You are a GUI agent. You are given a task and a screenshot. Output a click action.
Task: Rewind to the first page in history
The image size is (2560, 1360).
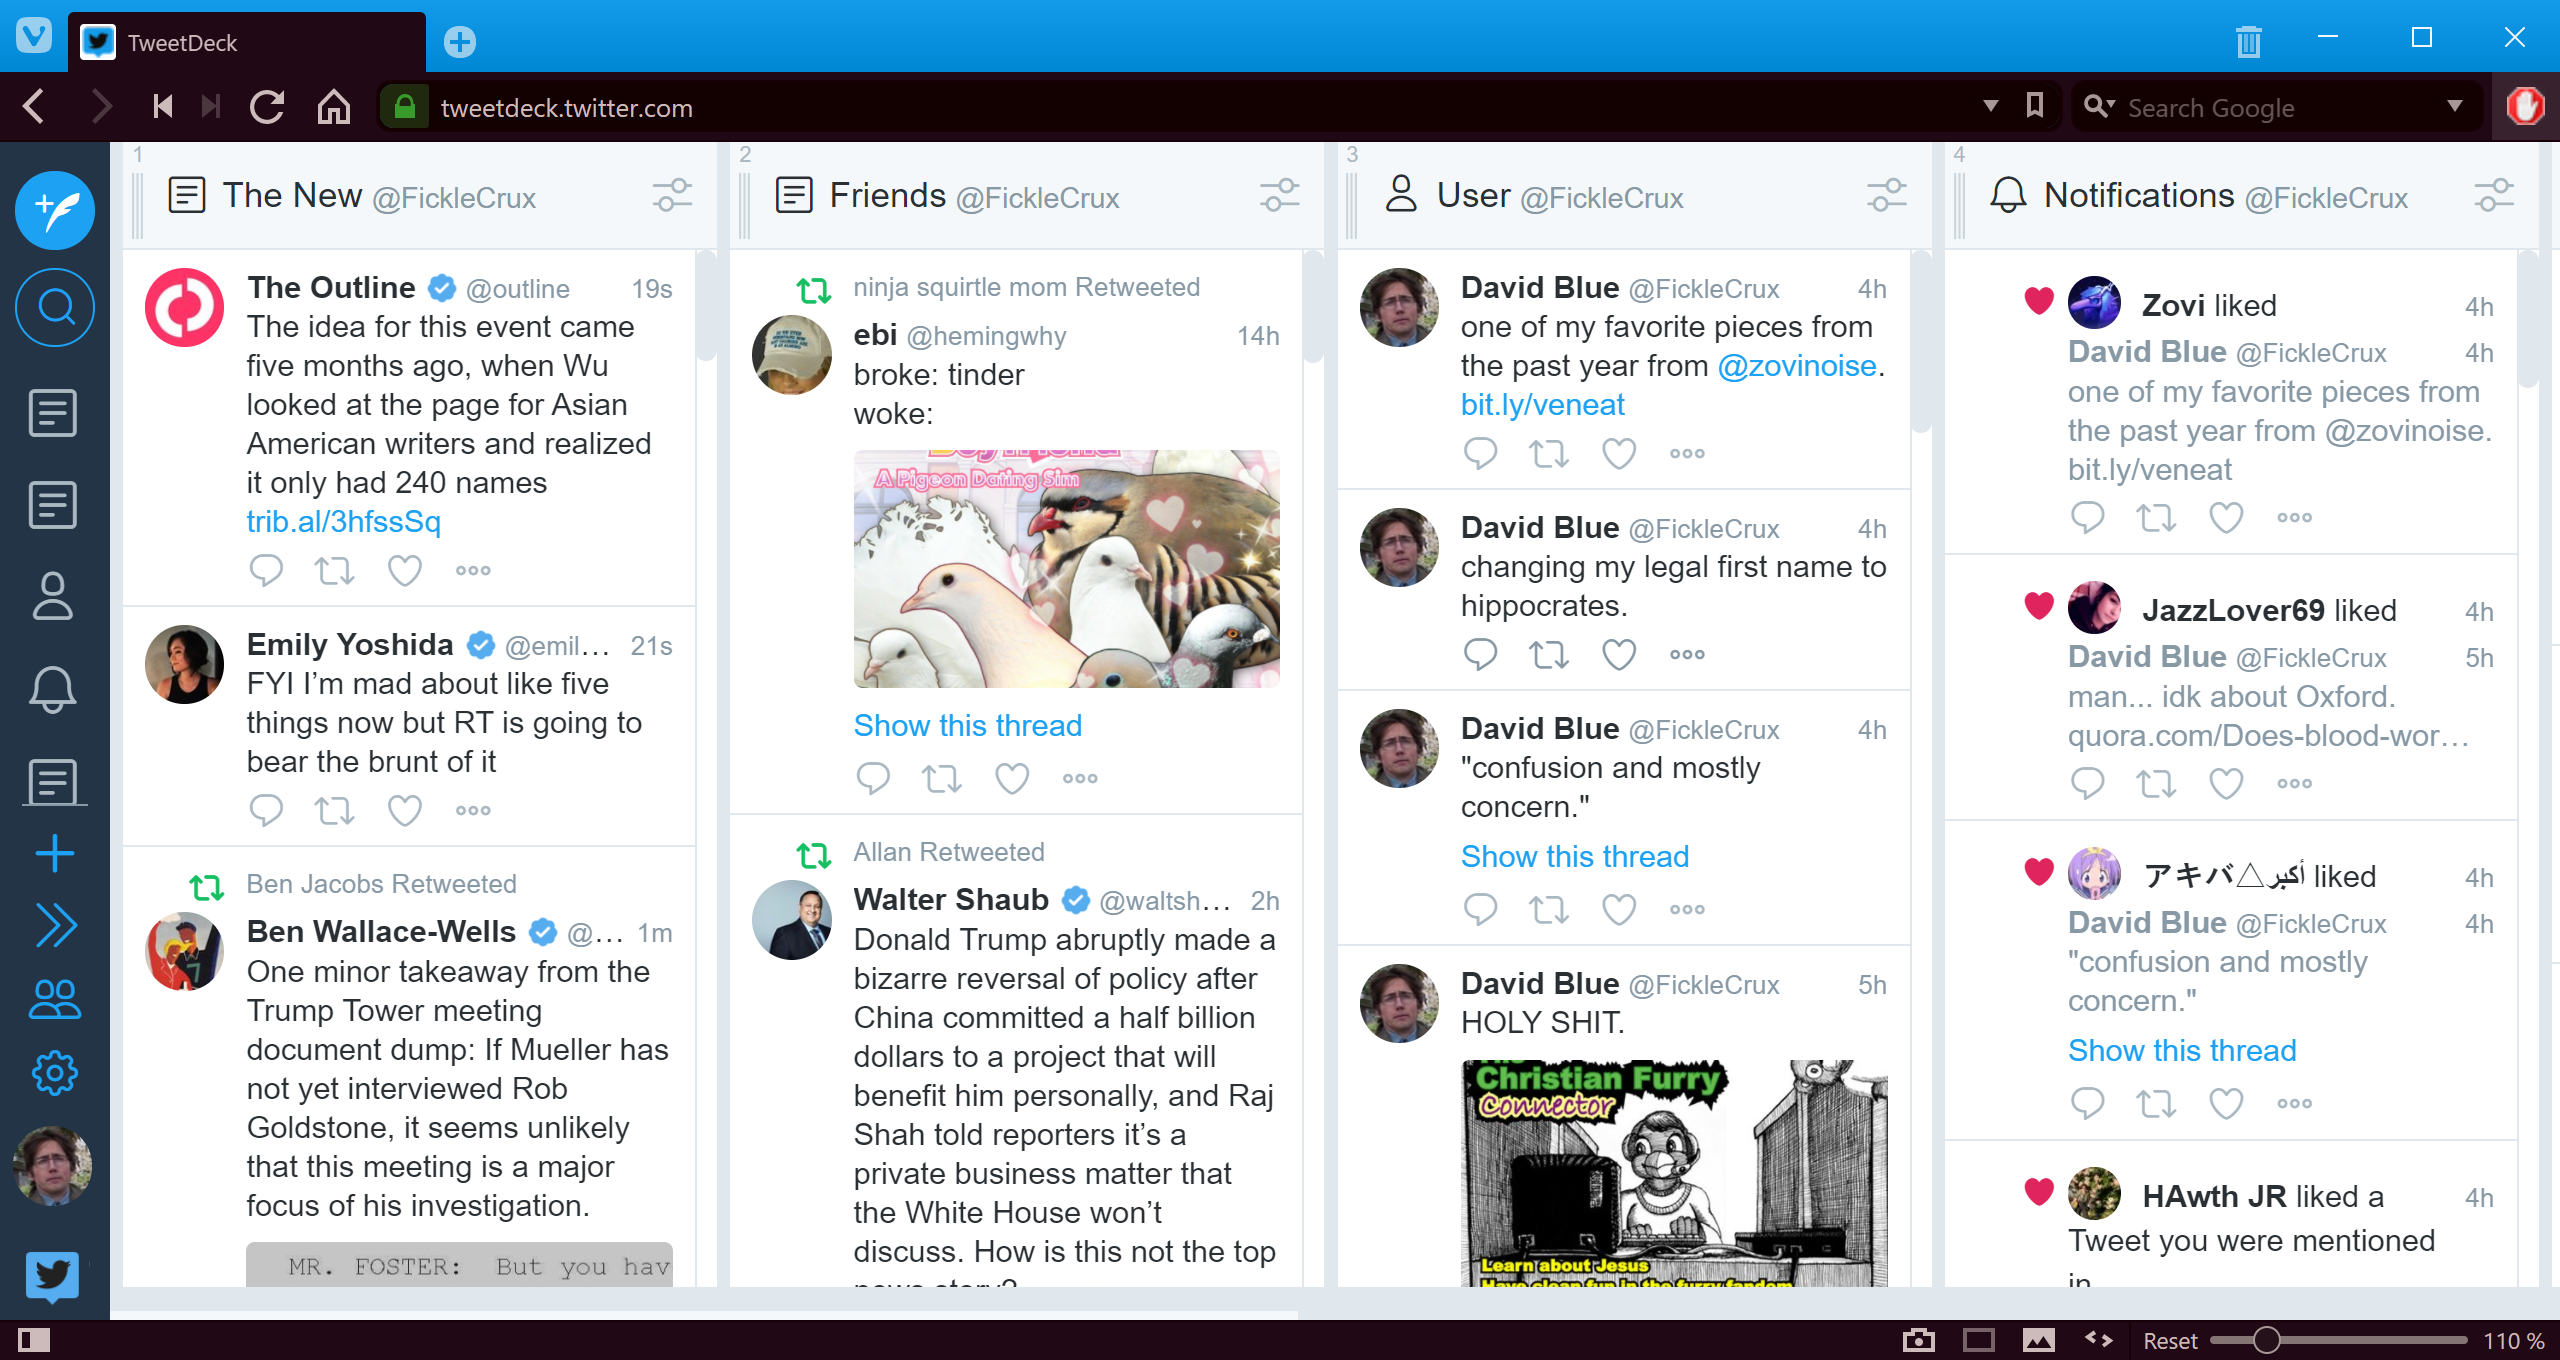[163, 106]
